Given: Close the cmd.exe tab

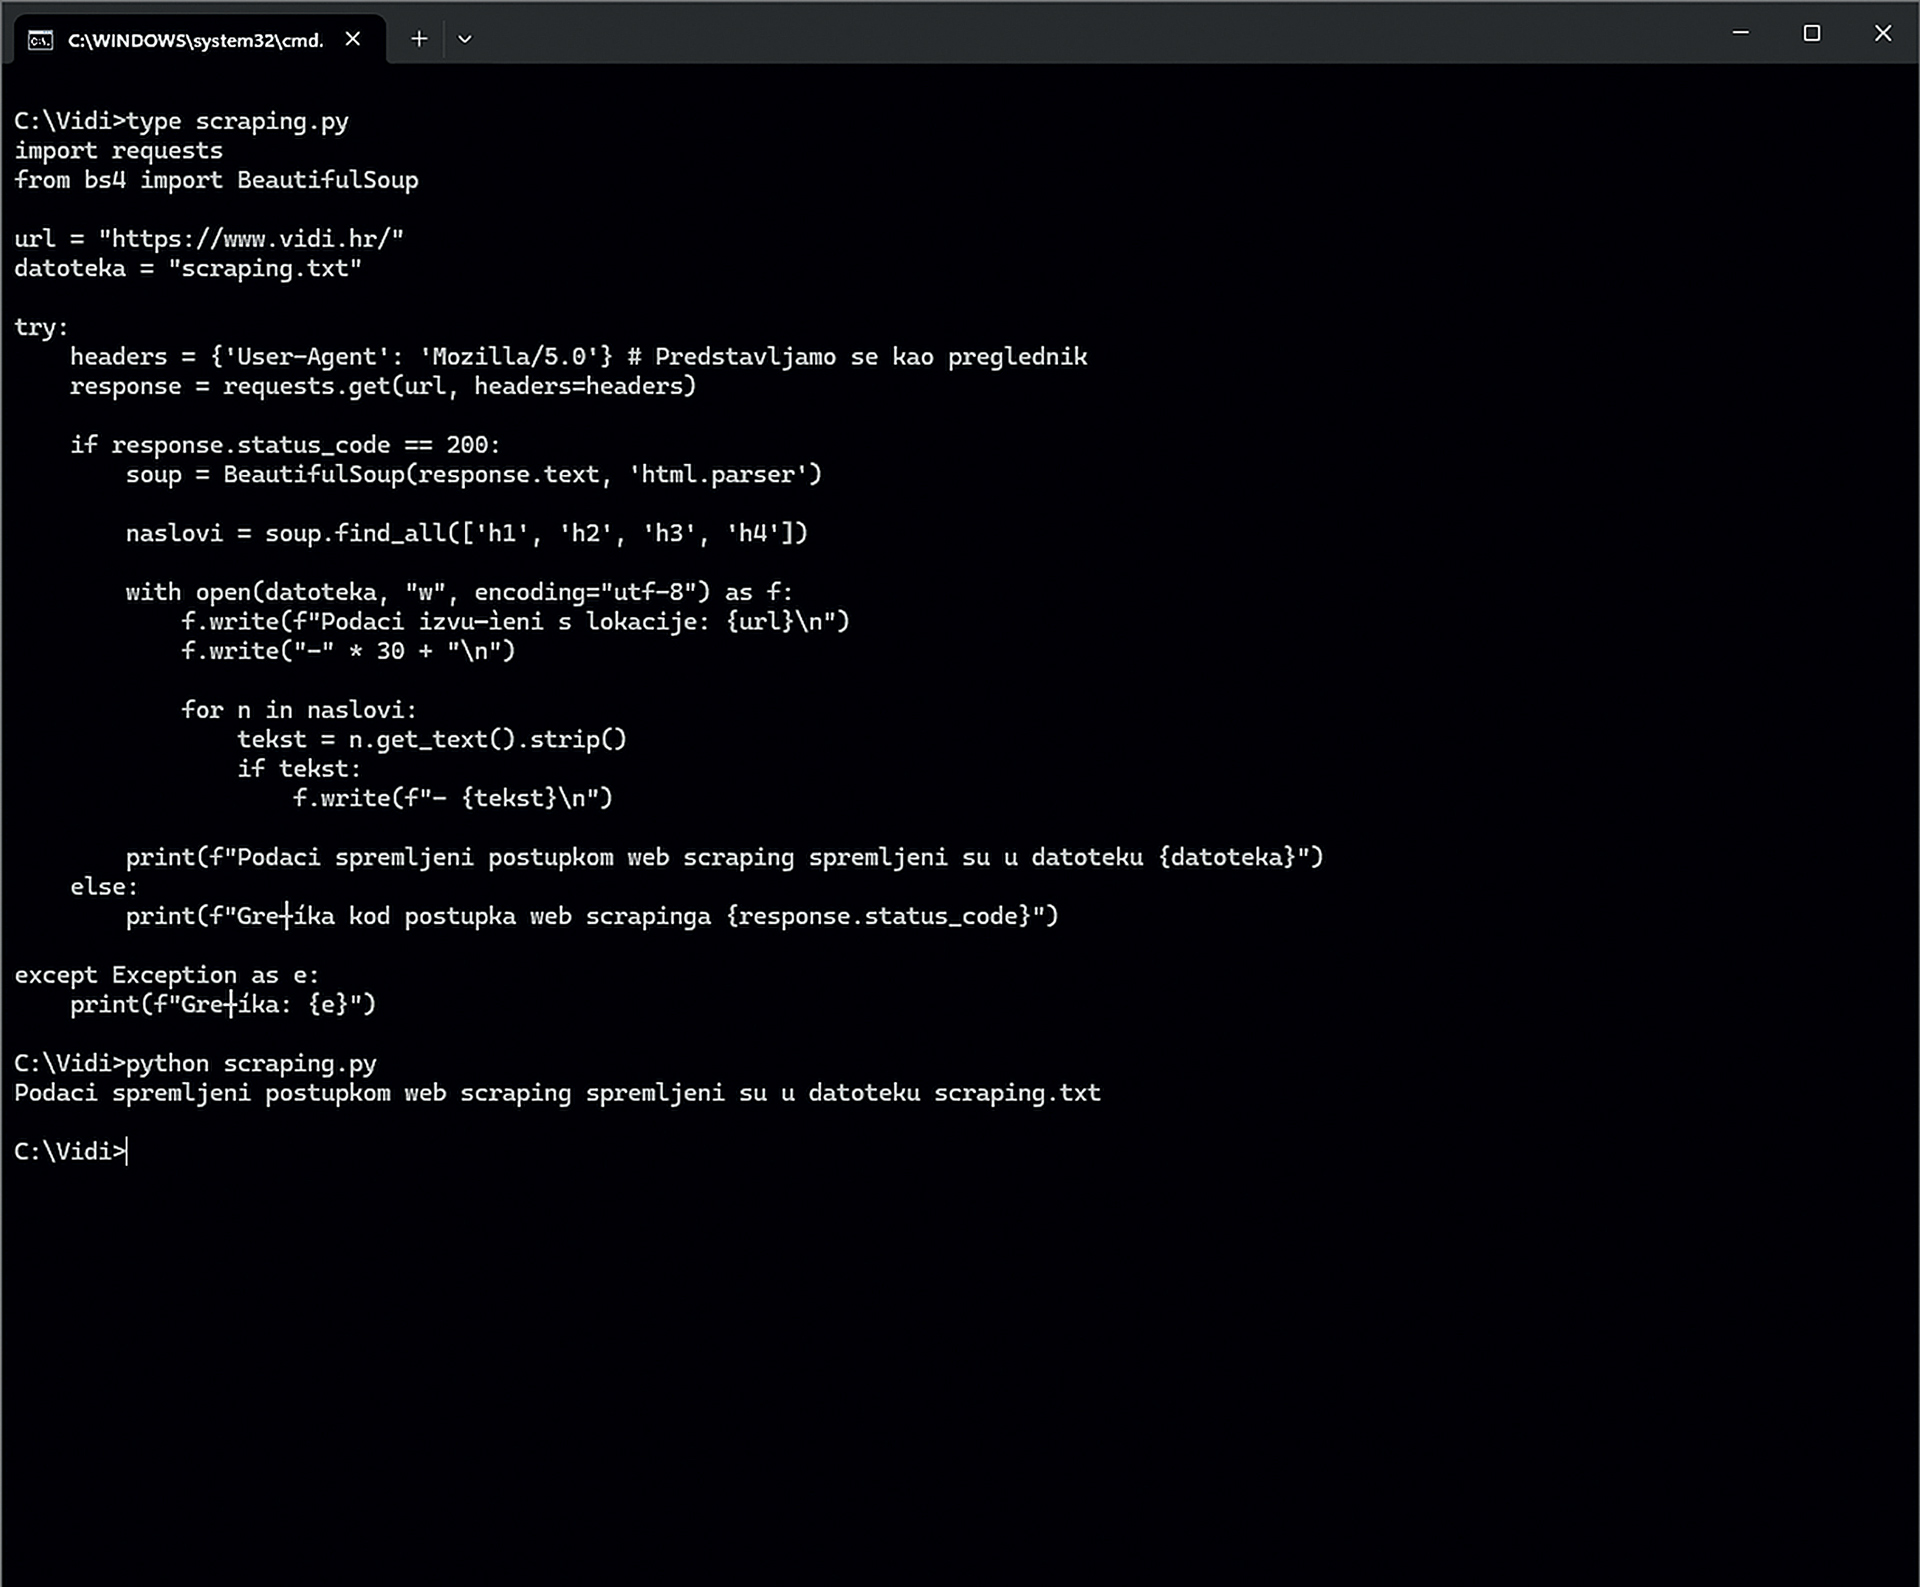Looking at the screenshot, I should click(353, 39).
